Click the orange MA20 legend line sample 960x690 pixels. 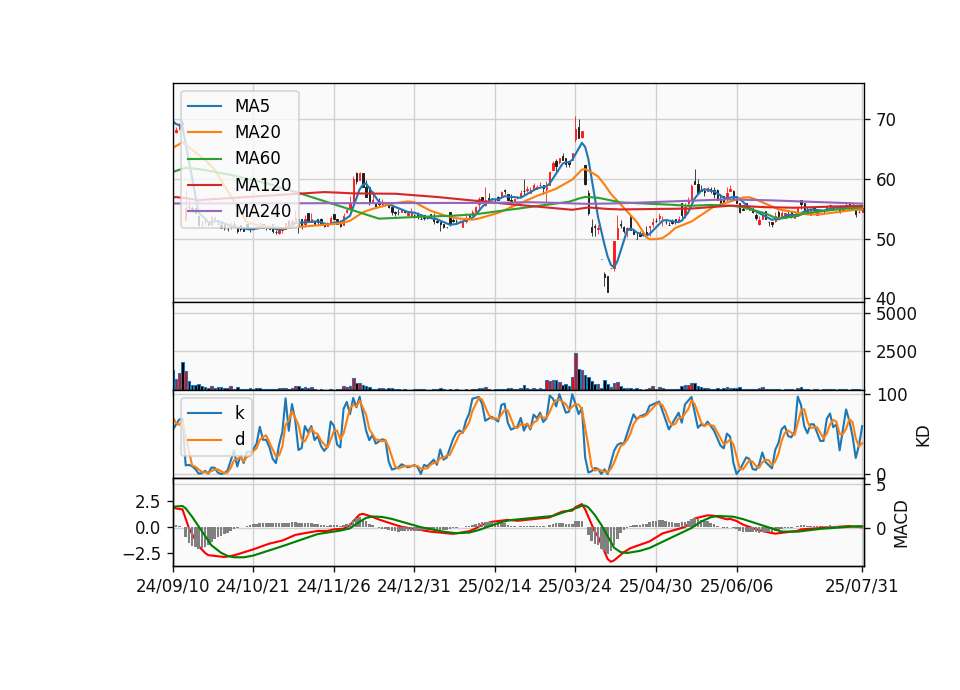click(x=204, y=132)
